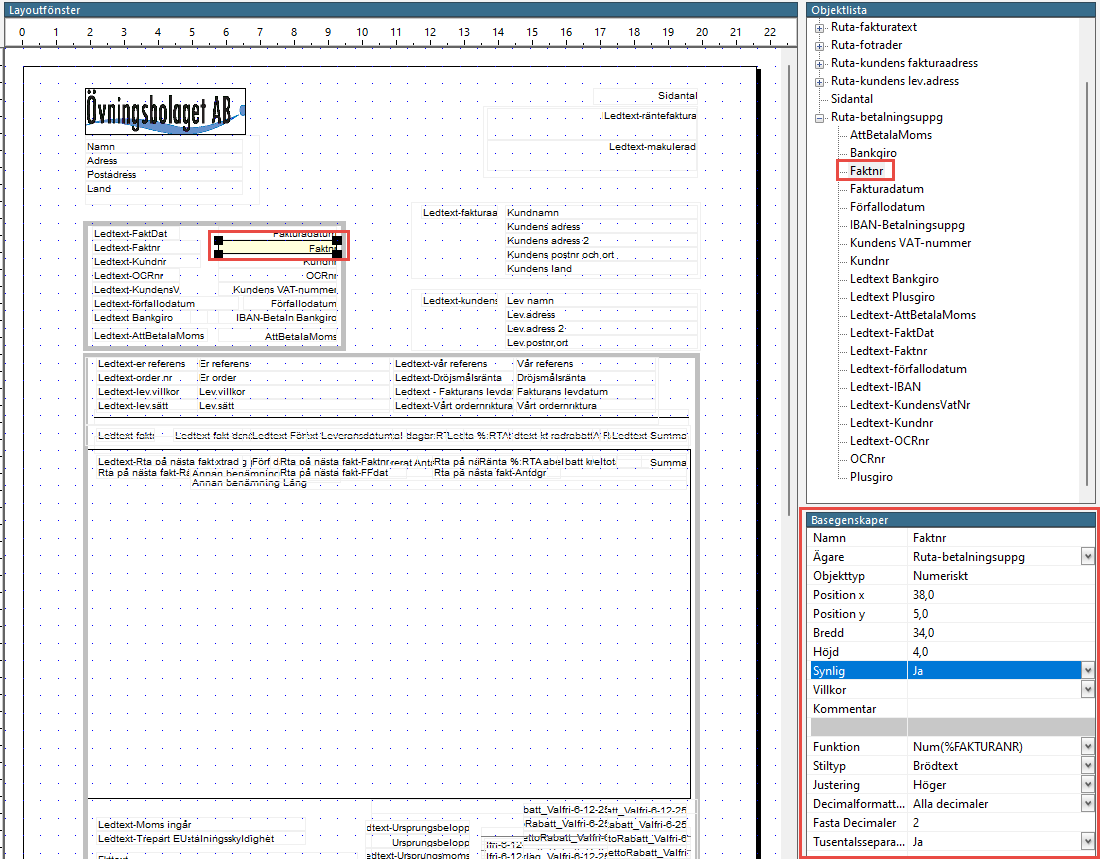The image size is (1100, 859).
Task: Open the Funktion dropdown list
Action: point(1087,747)
